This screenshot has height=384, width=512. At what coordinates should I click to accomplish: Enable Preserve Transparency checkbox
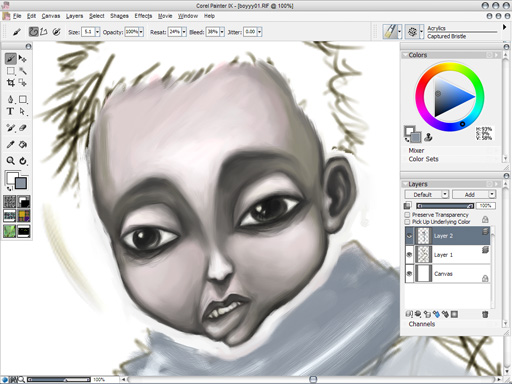coord(407,215)
